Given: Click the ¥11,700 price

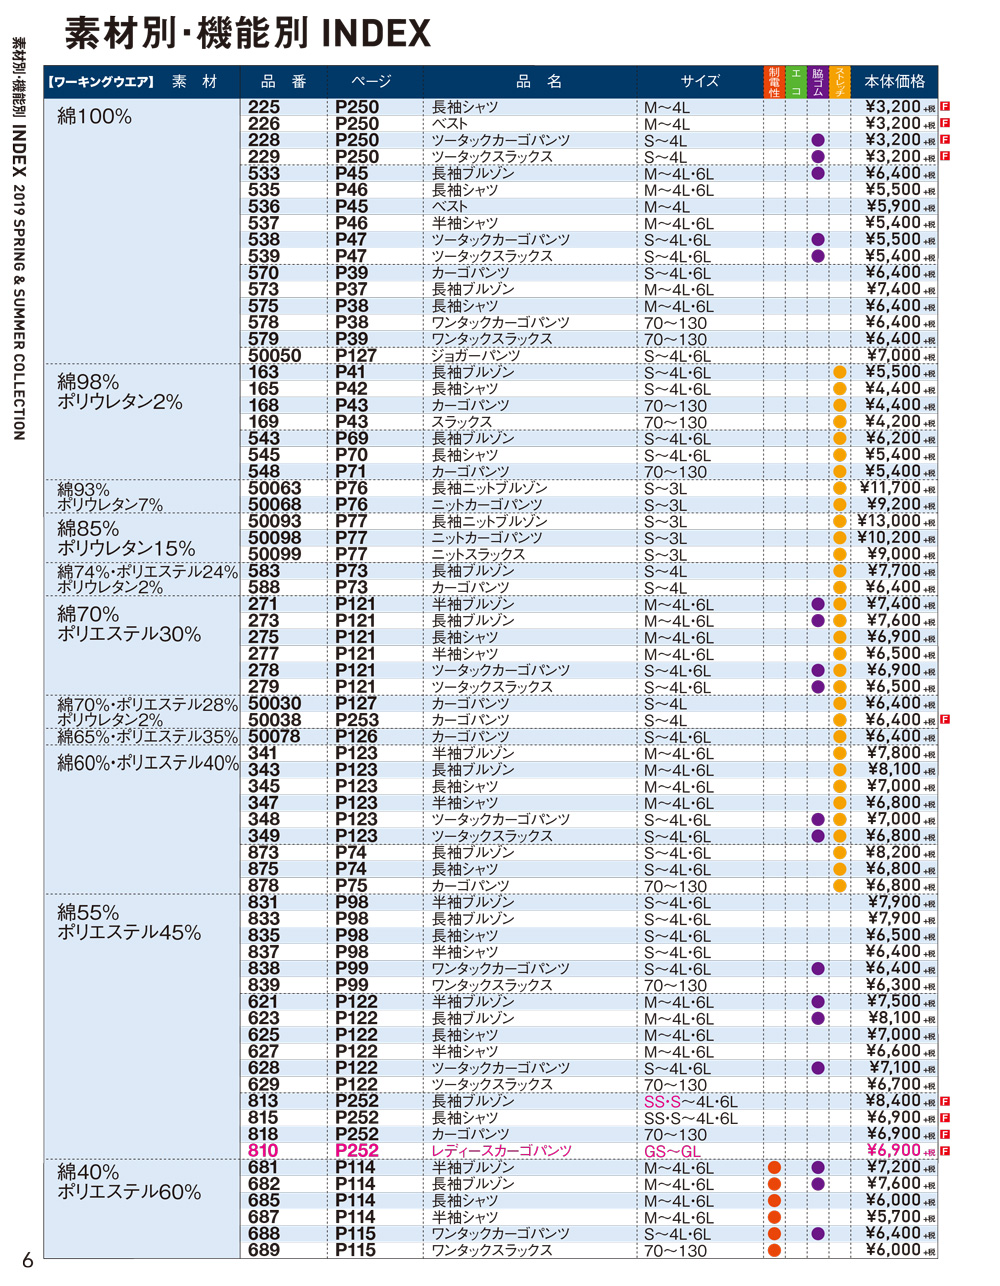Looking at the screenshot, I should 890,488.
